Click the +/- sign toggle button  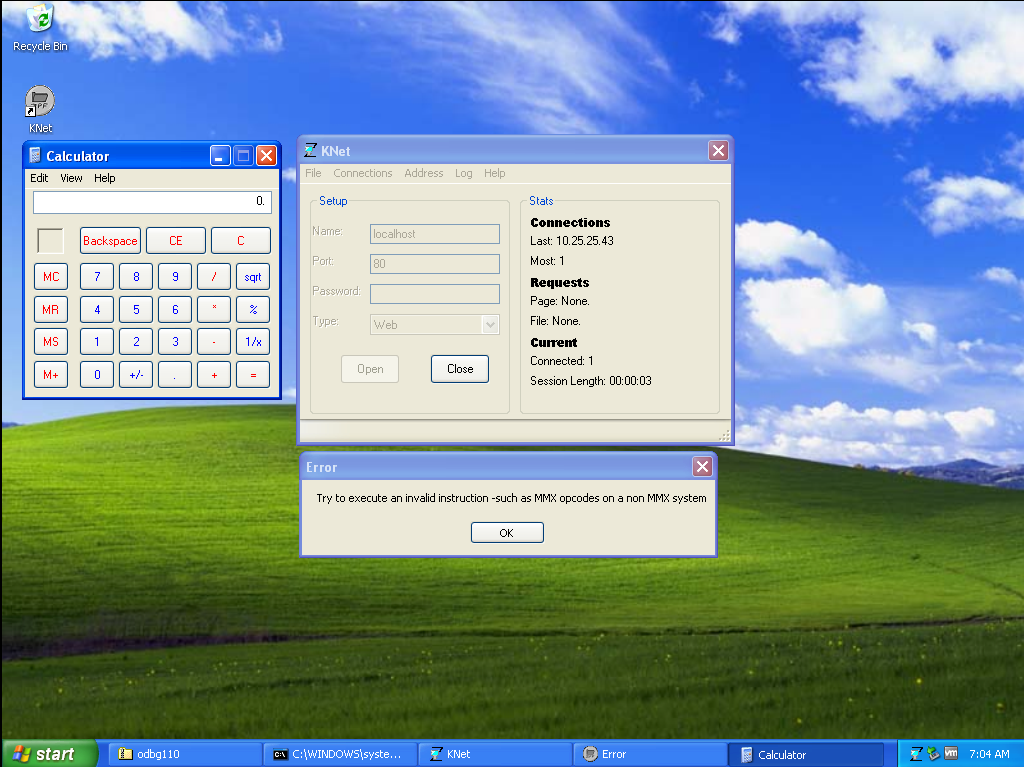click(x=136, y=375)
